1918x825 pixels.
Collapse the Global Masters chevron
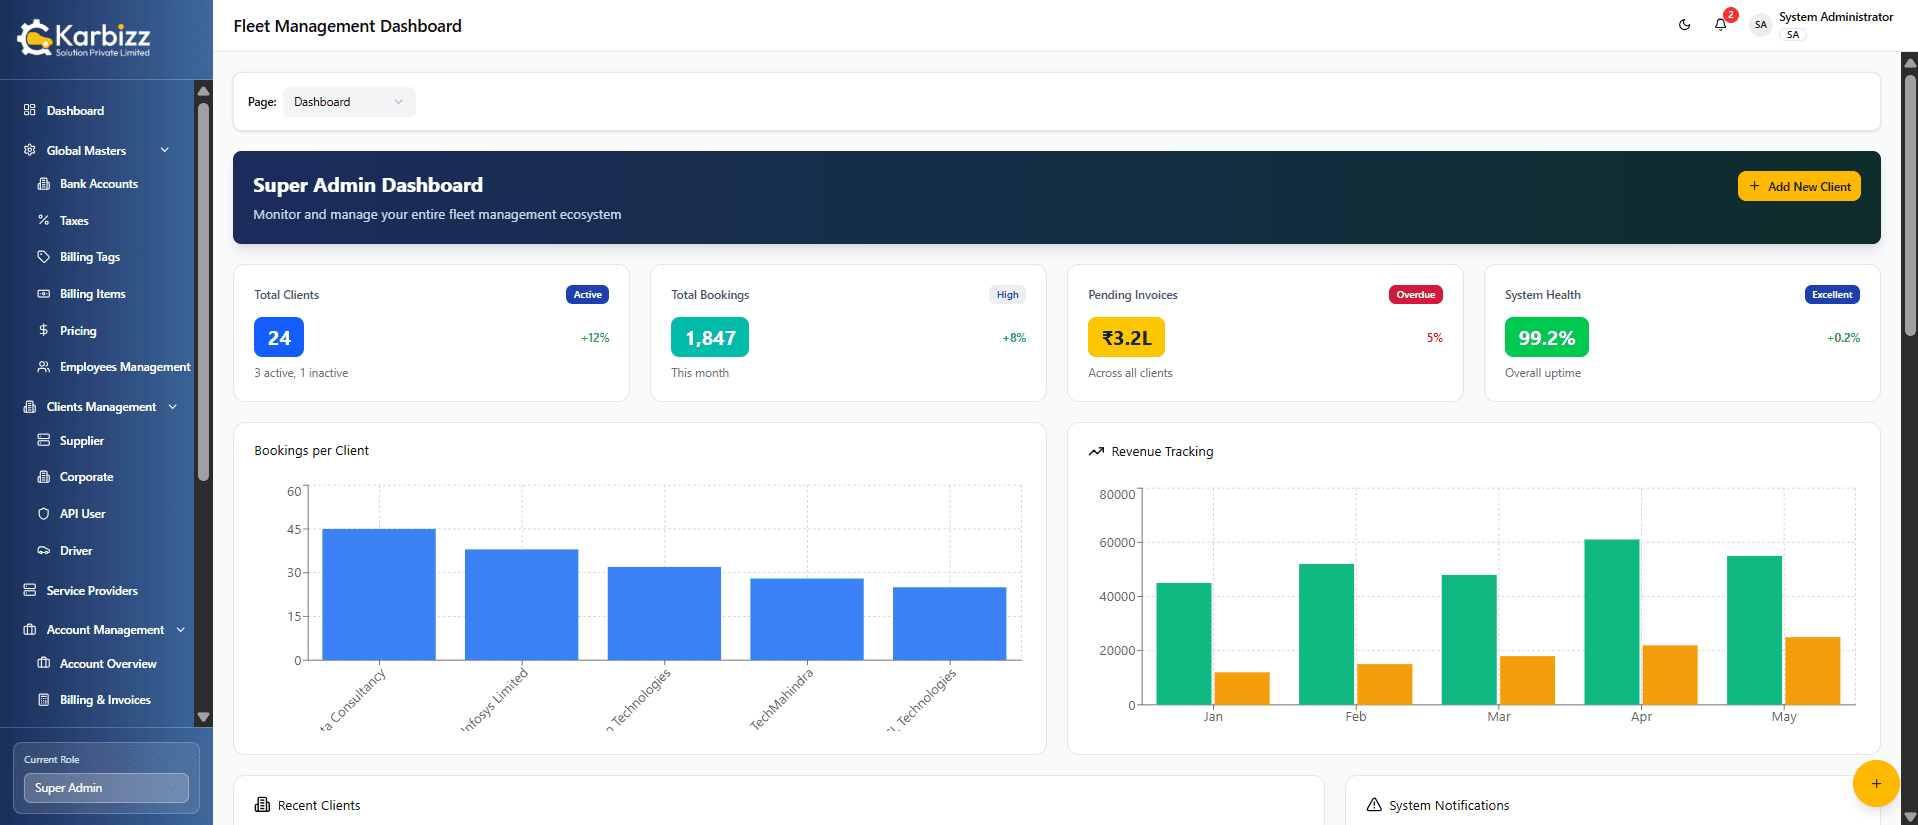pos(165,150)
